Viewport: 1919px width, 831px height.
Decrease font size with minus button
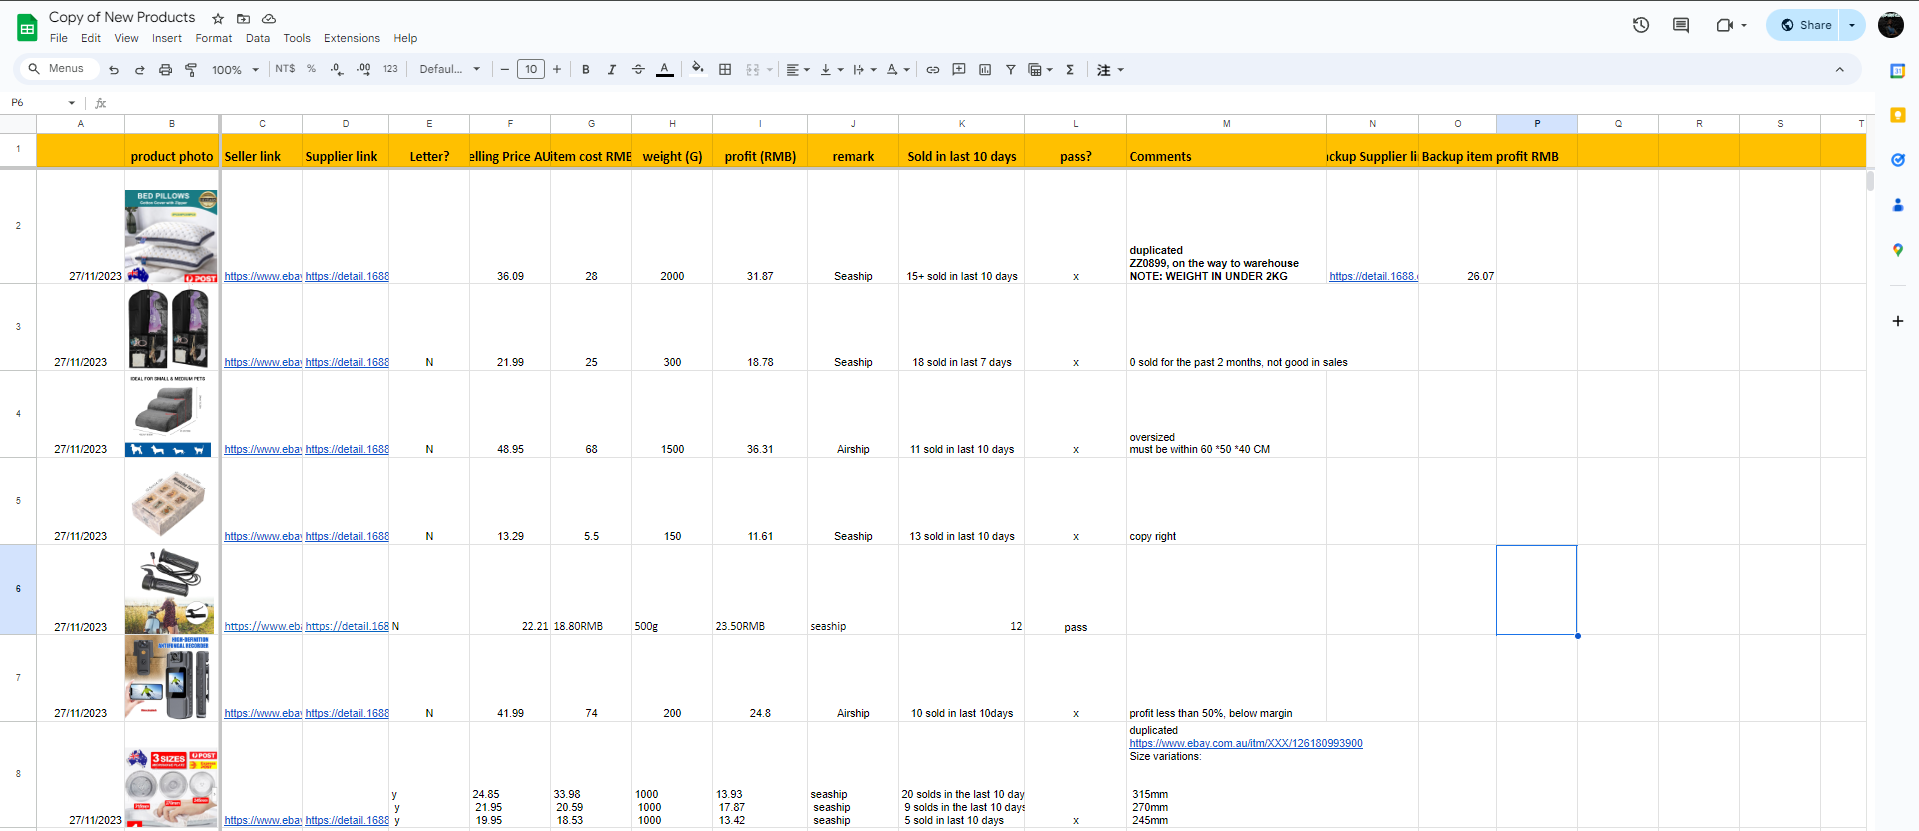point(505,69)
